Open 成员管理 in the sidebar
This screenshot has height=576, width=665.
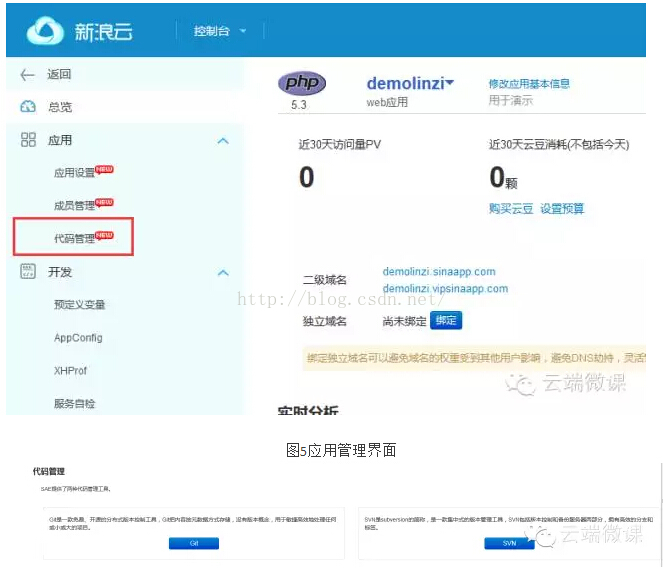pos(74,206)
